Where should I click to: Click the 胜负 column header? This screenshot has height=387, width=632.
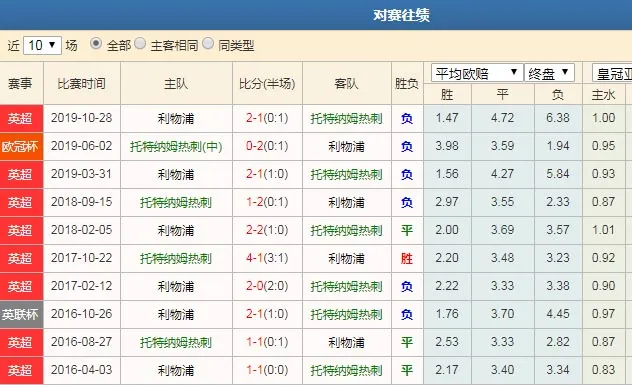(x=407, y=83)
